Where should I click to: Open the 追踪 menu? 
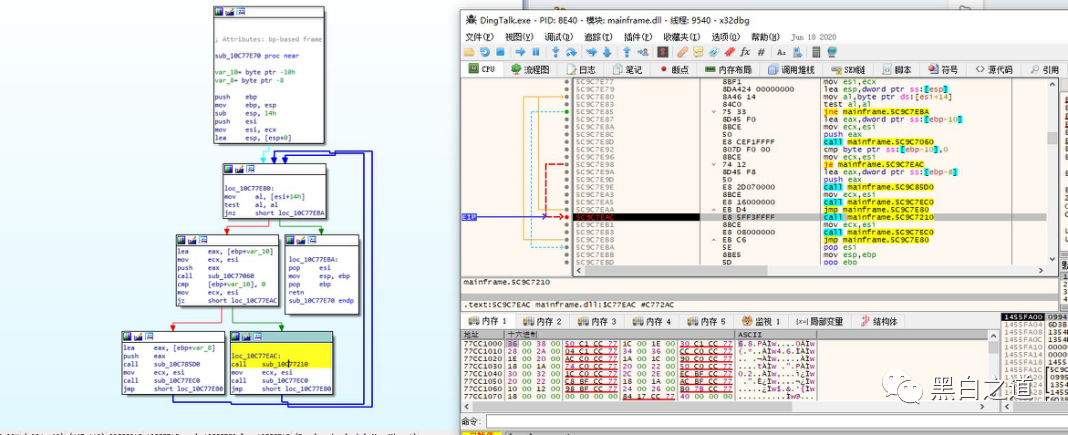click(597, 37)
